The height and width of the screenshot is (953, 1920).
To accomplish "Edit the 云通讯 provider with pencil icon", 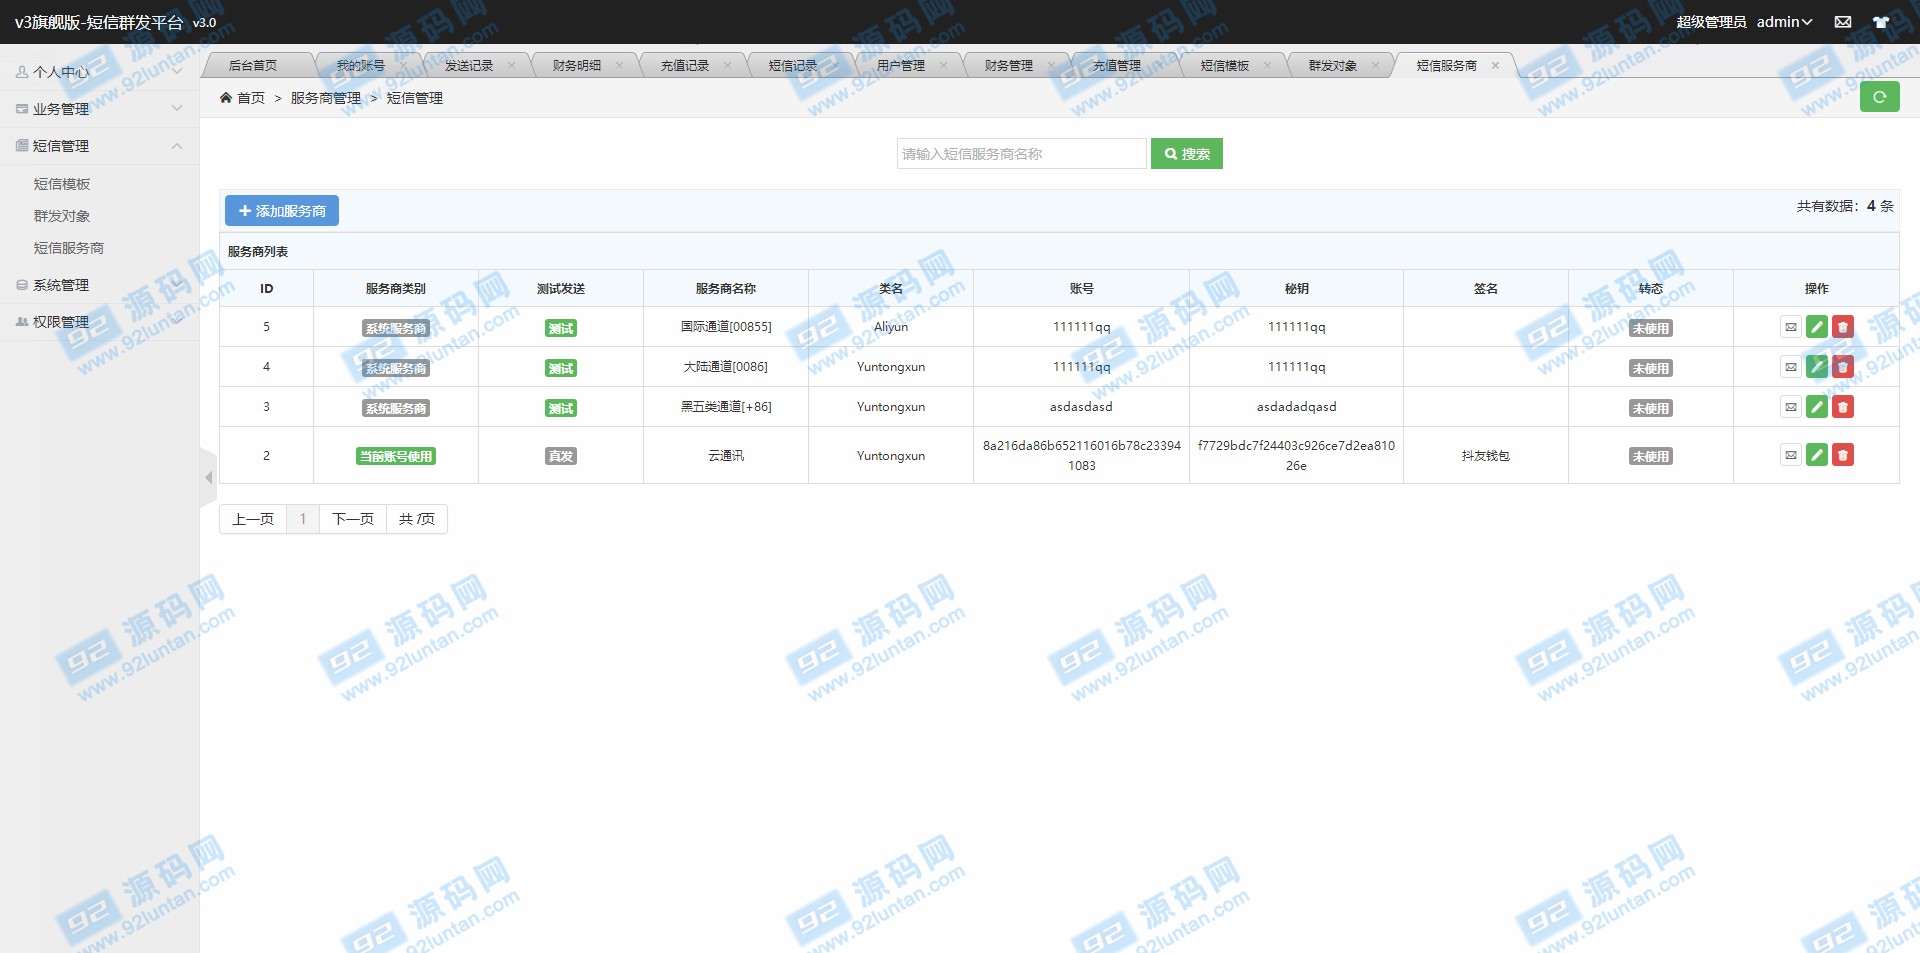I will 1817,455.
